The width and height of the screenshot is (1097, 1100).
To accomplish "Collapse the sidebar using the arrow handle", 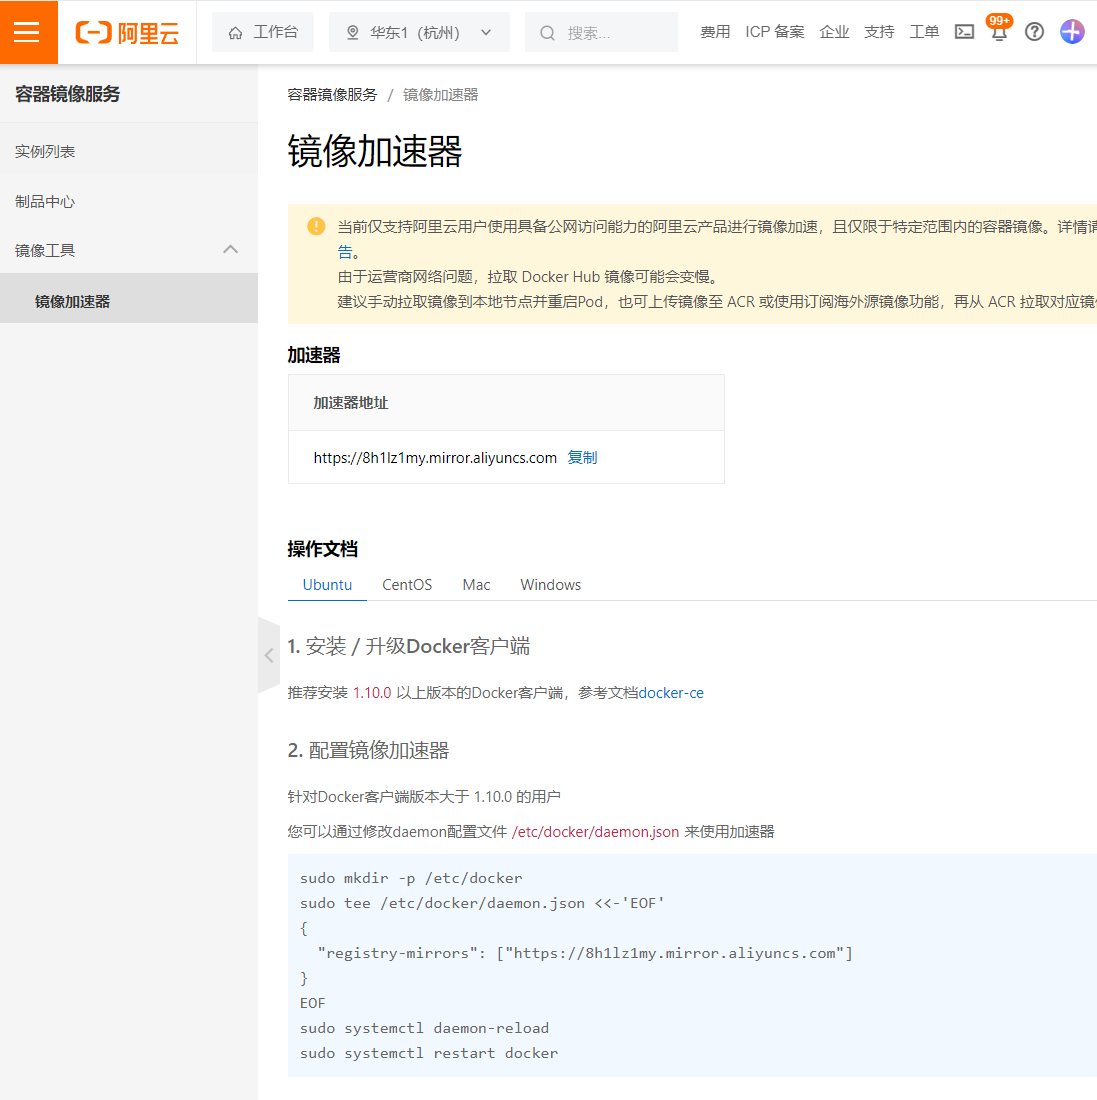I will 269,655.
